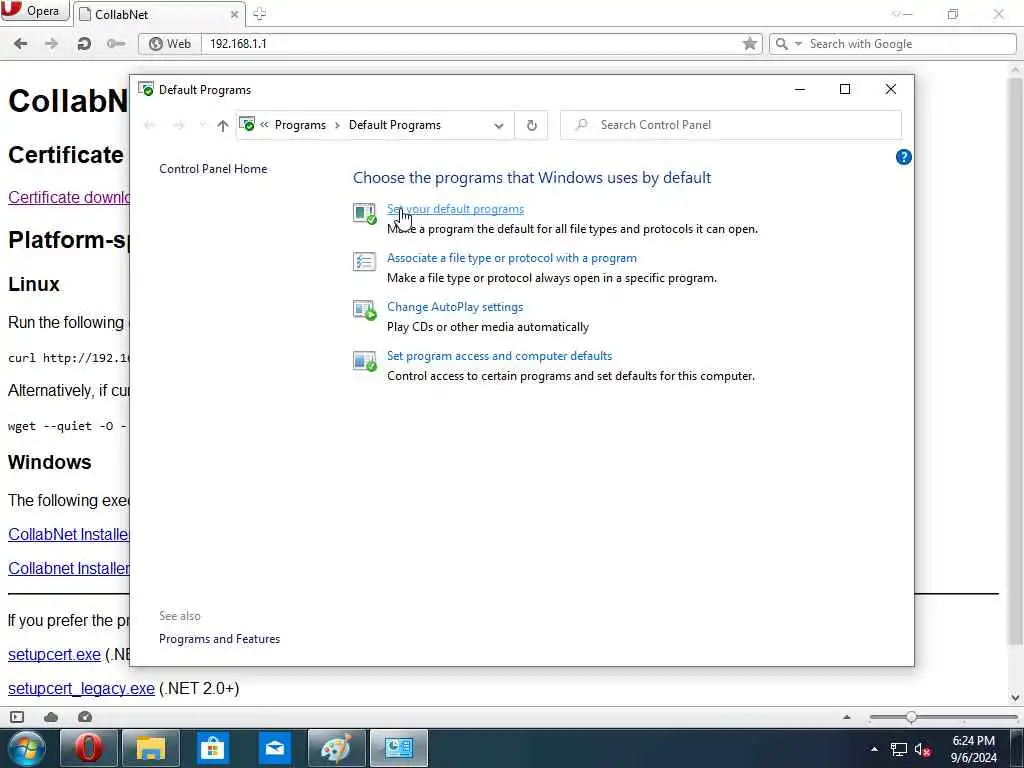Go forward in Opera browser
Screen dimensions: 1024x768
point(51,44)
